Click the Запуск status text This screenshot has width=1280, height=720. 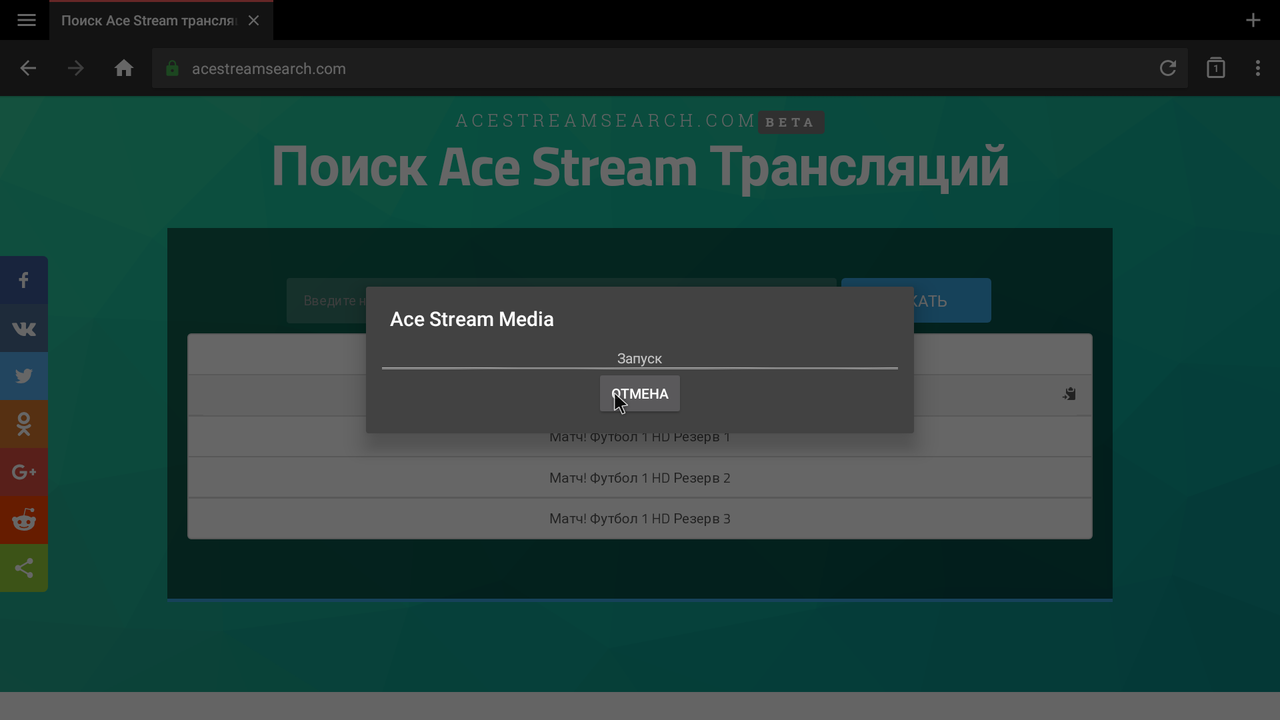(x=640, y=358)
